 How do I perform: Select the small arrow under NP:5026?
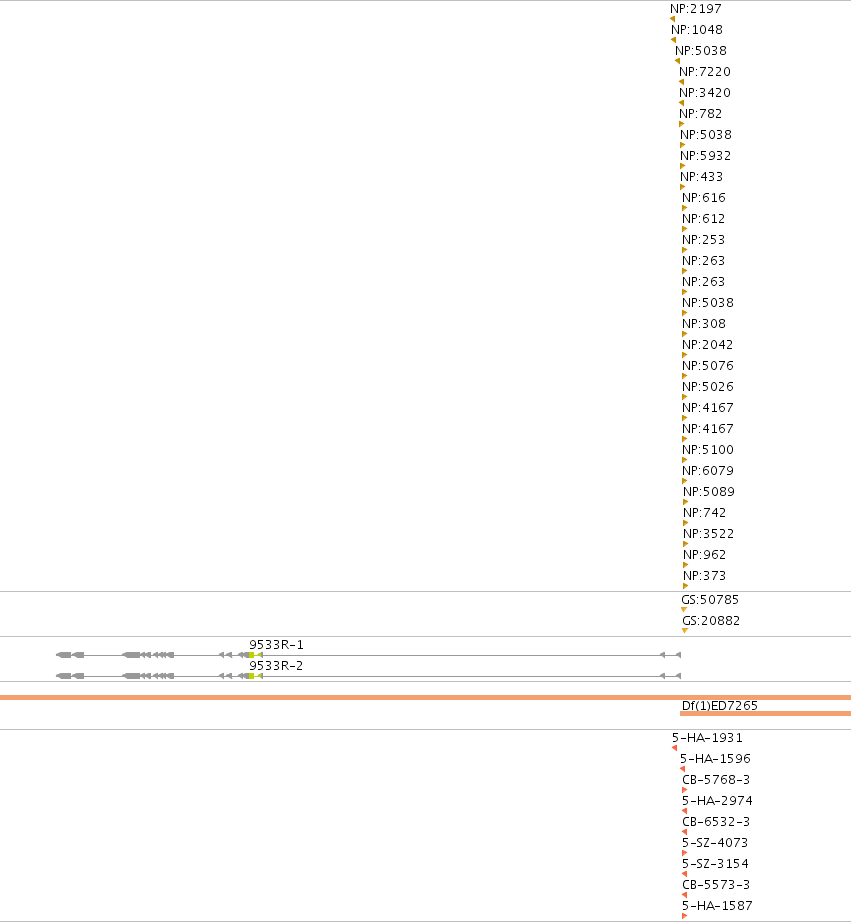tap(685, 397)
